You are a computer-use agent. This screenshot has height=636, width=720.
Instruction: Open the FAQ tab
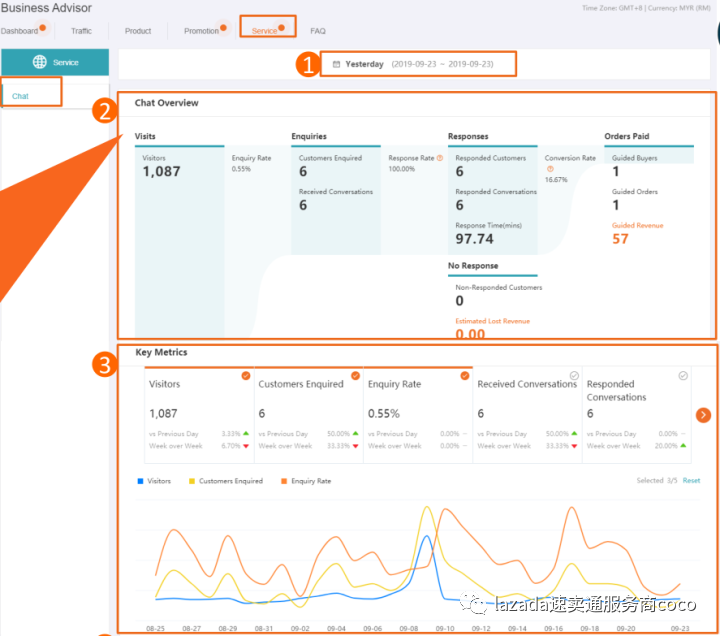pyautogui.click(x=318, y=31)
